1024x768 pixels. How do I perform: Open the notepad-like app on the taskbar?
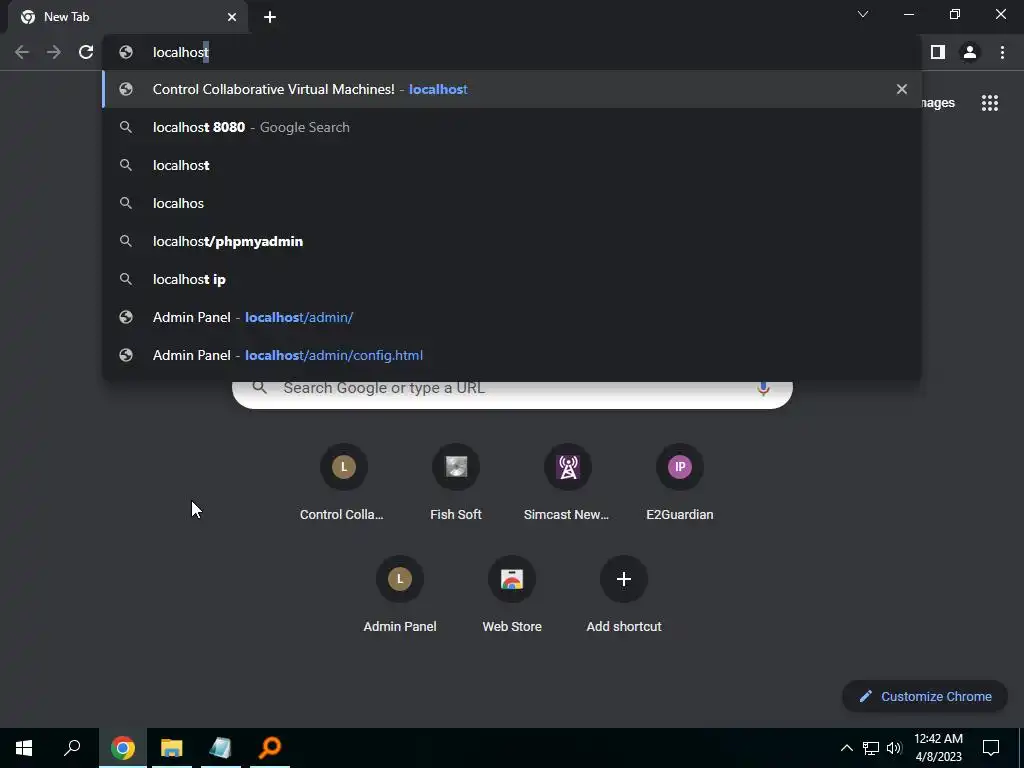point(221,748)
